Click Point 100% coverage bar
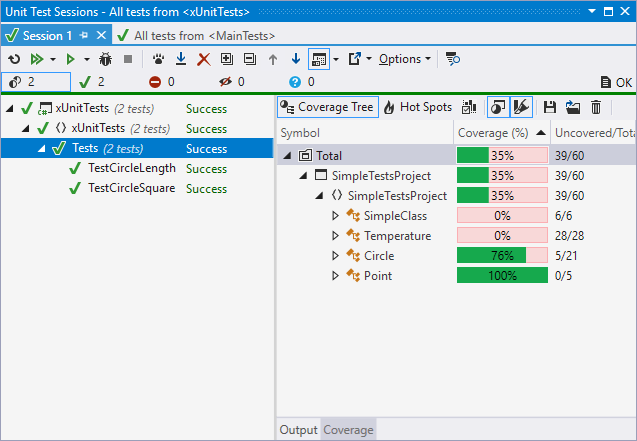Viewport: 637px width, 441px height. click(502, 276)
